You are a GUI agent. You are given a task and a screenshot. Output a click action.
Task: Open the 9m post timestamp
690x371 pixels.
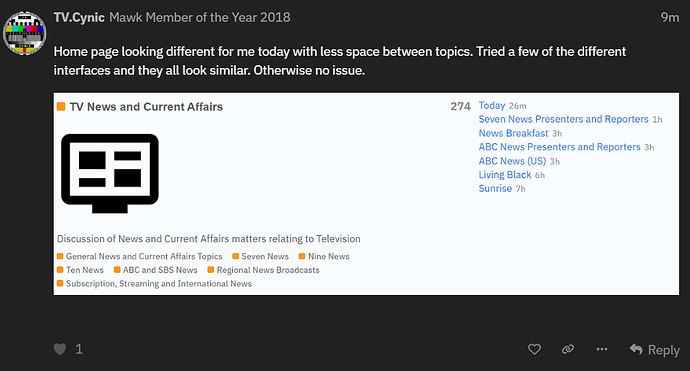coord(670,18)
